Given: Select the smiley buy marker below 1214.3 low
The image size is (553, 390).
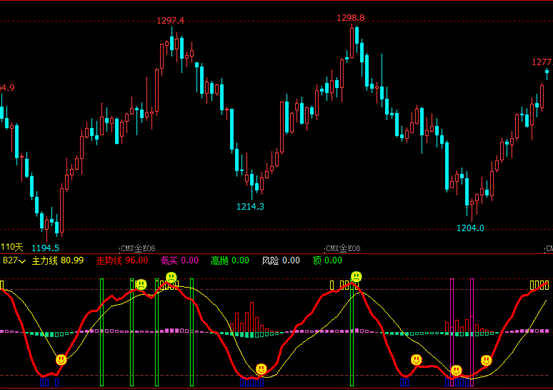Looking at the screenshot, I should (x=261, y=369).
